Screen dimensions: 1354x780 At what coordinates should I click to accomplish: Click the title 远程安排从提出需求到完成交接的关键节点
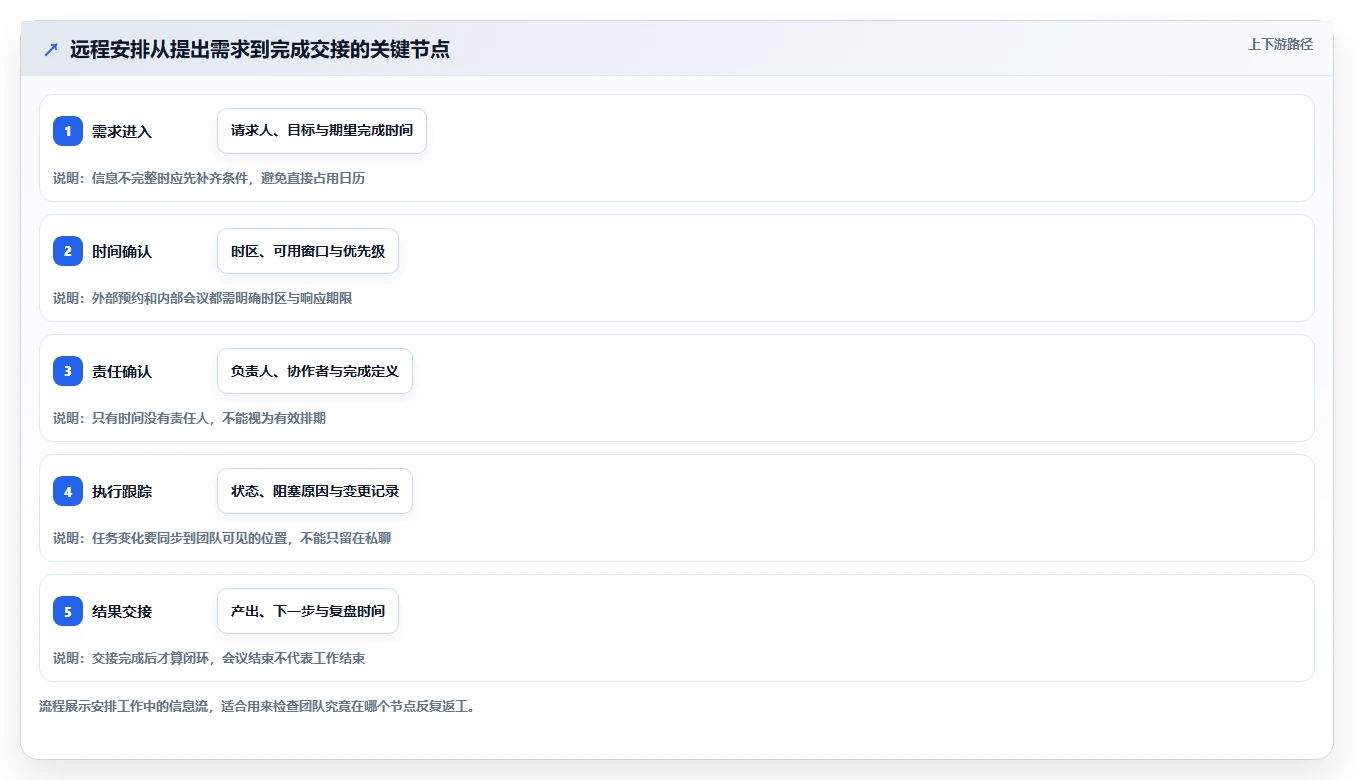[260, 50]
